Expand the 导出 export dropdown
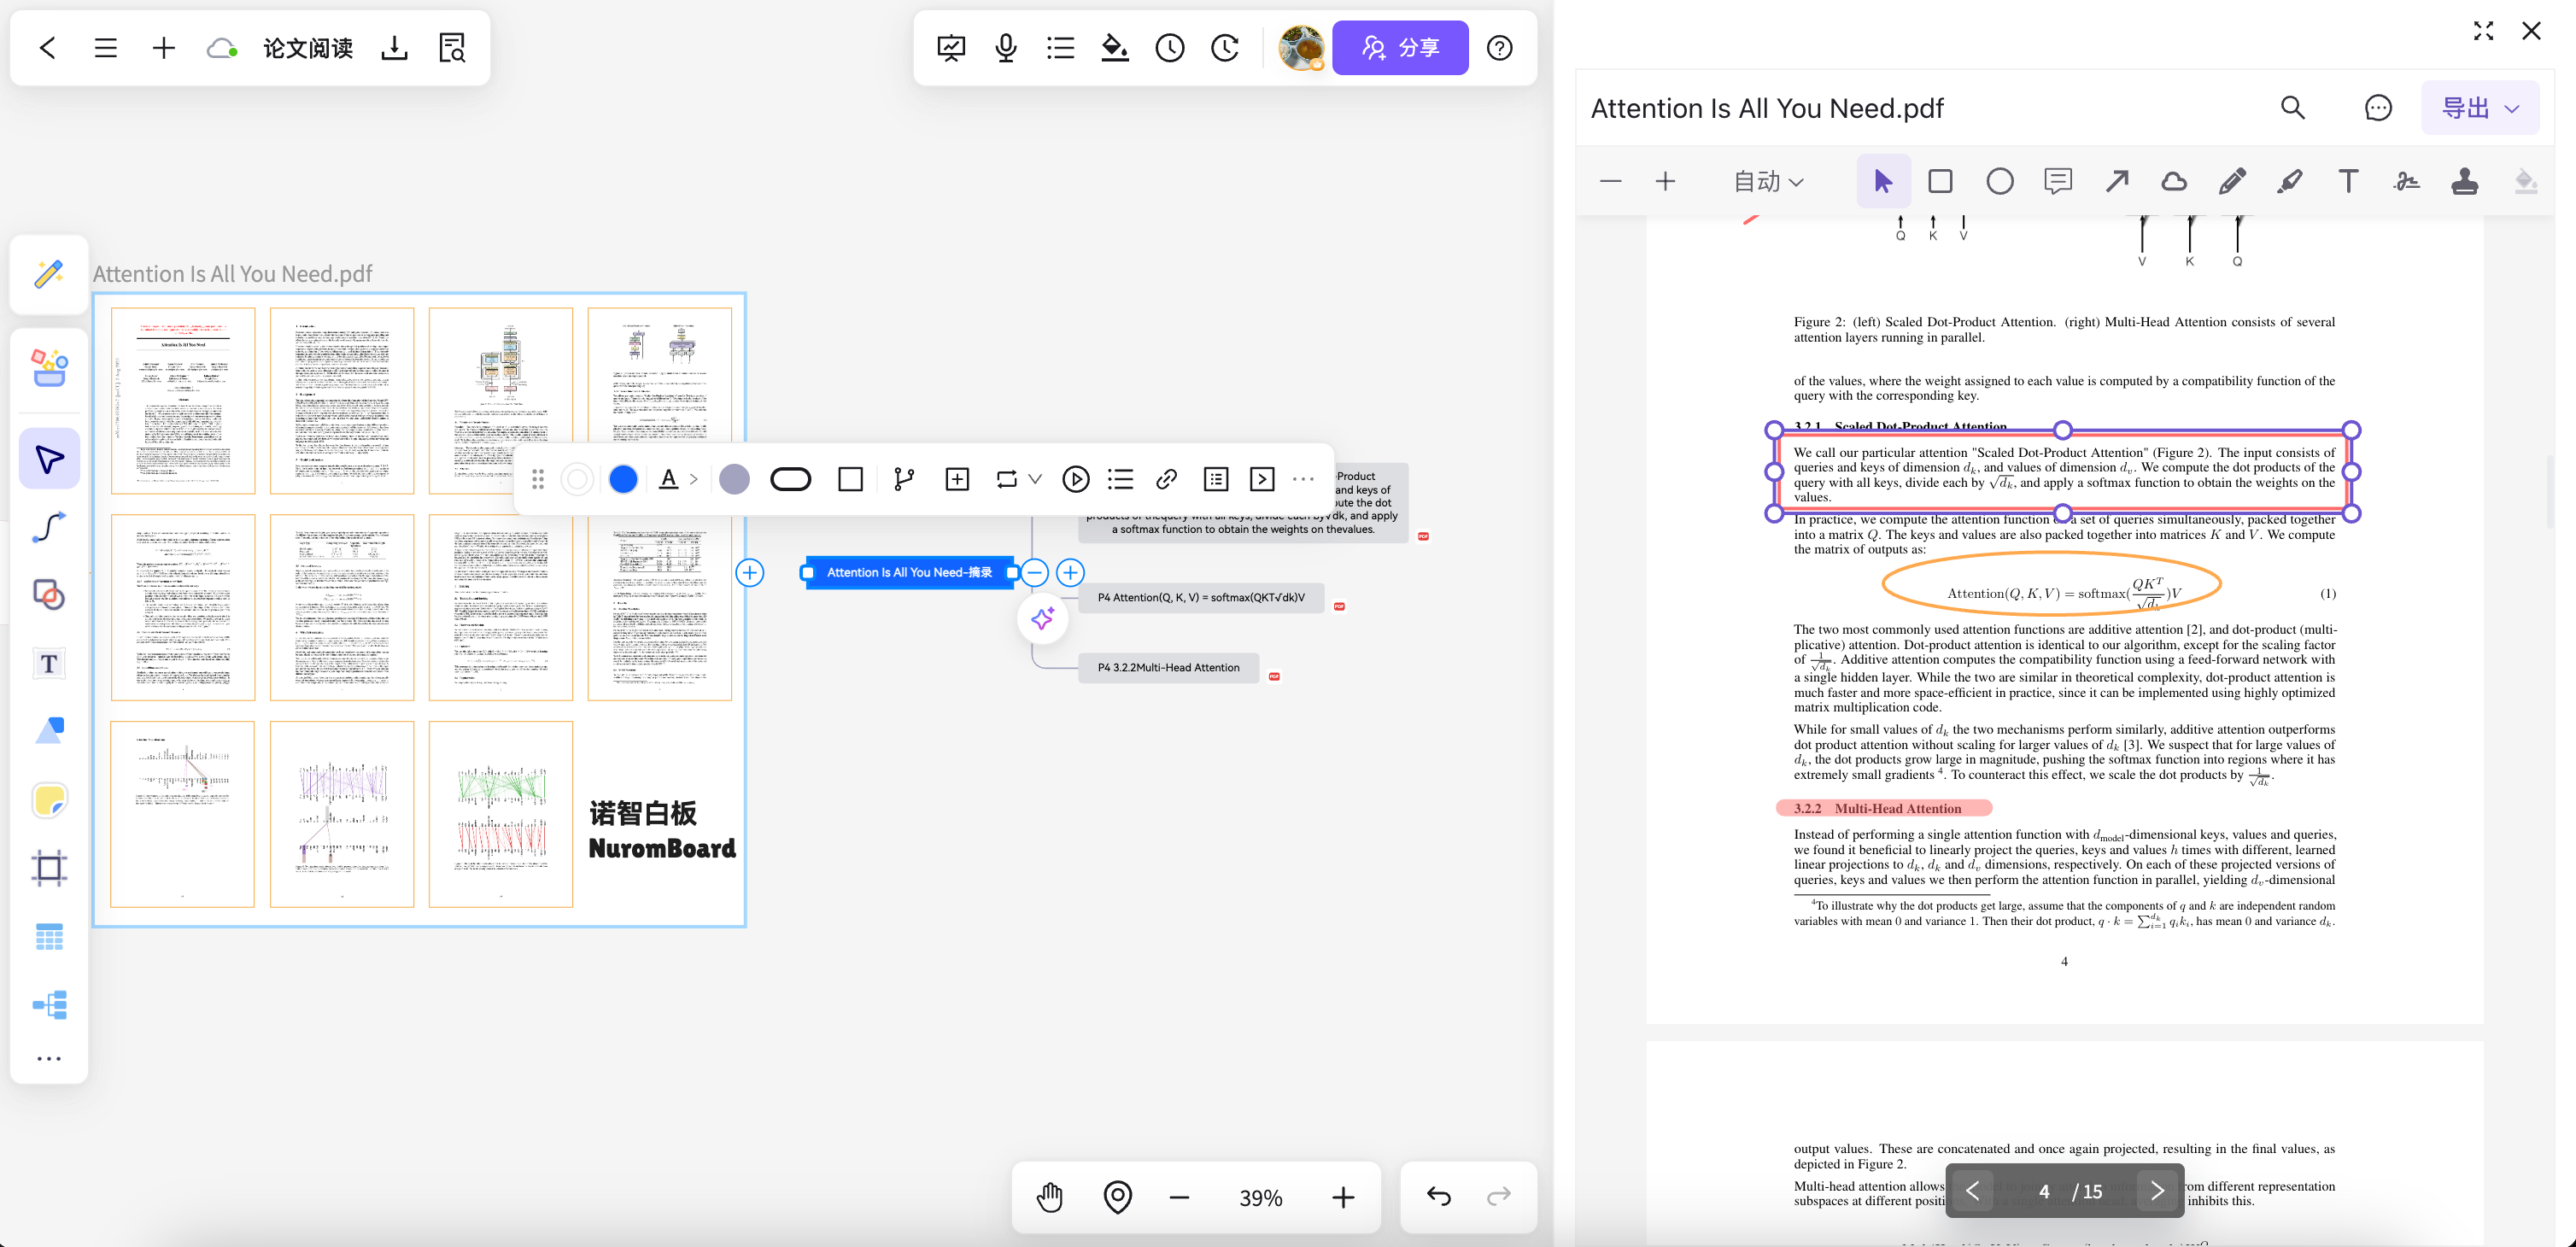This screenshot has height=1247, width=2576. 2480,108
